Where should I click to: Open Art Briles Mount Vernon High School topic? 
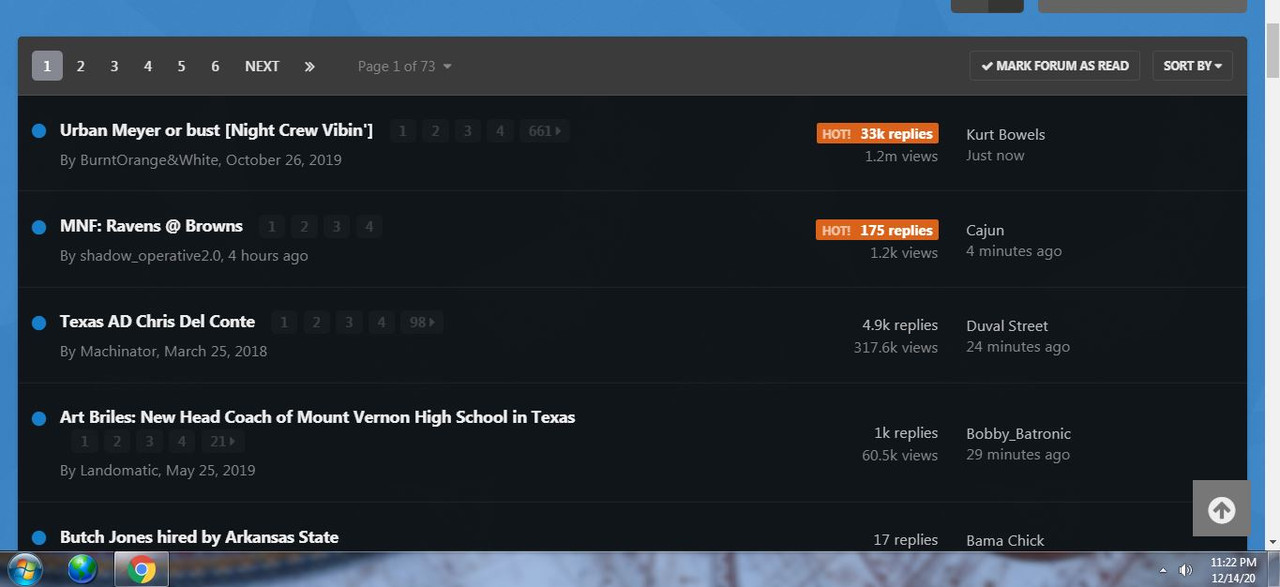point(317,417)
